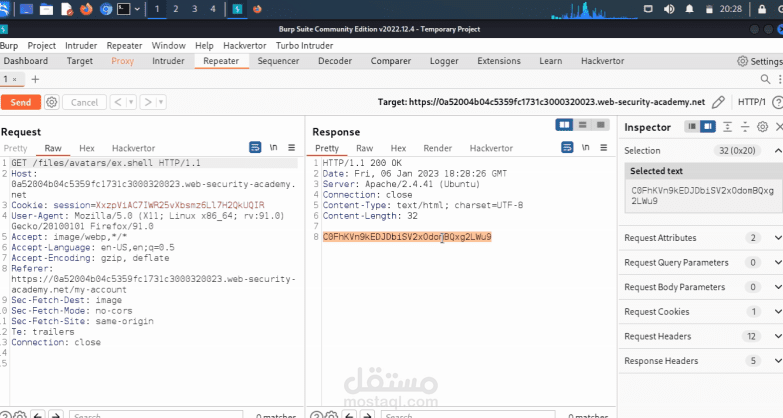
Task: Expand Request Headers section
Action: 778,336
